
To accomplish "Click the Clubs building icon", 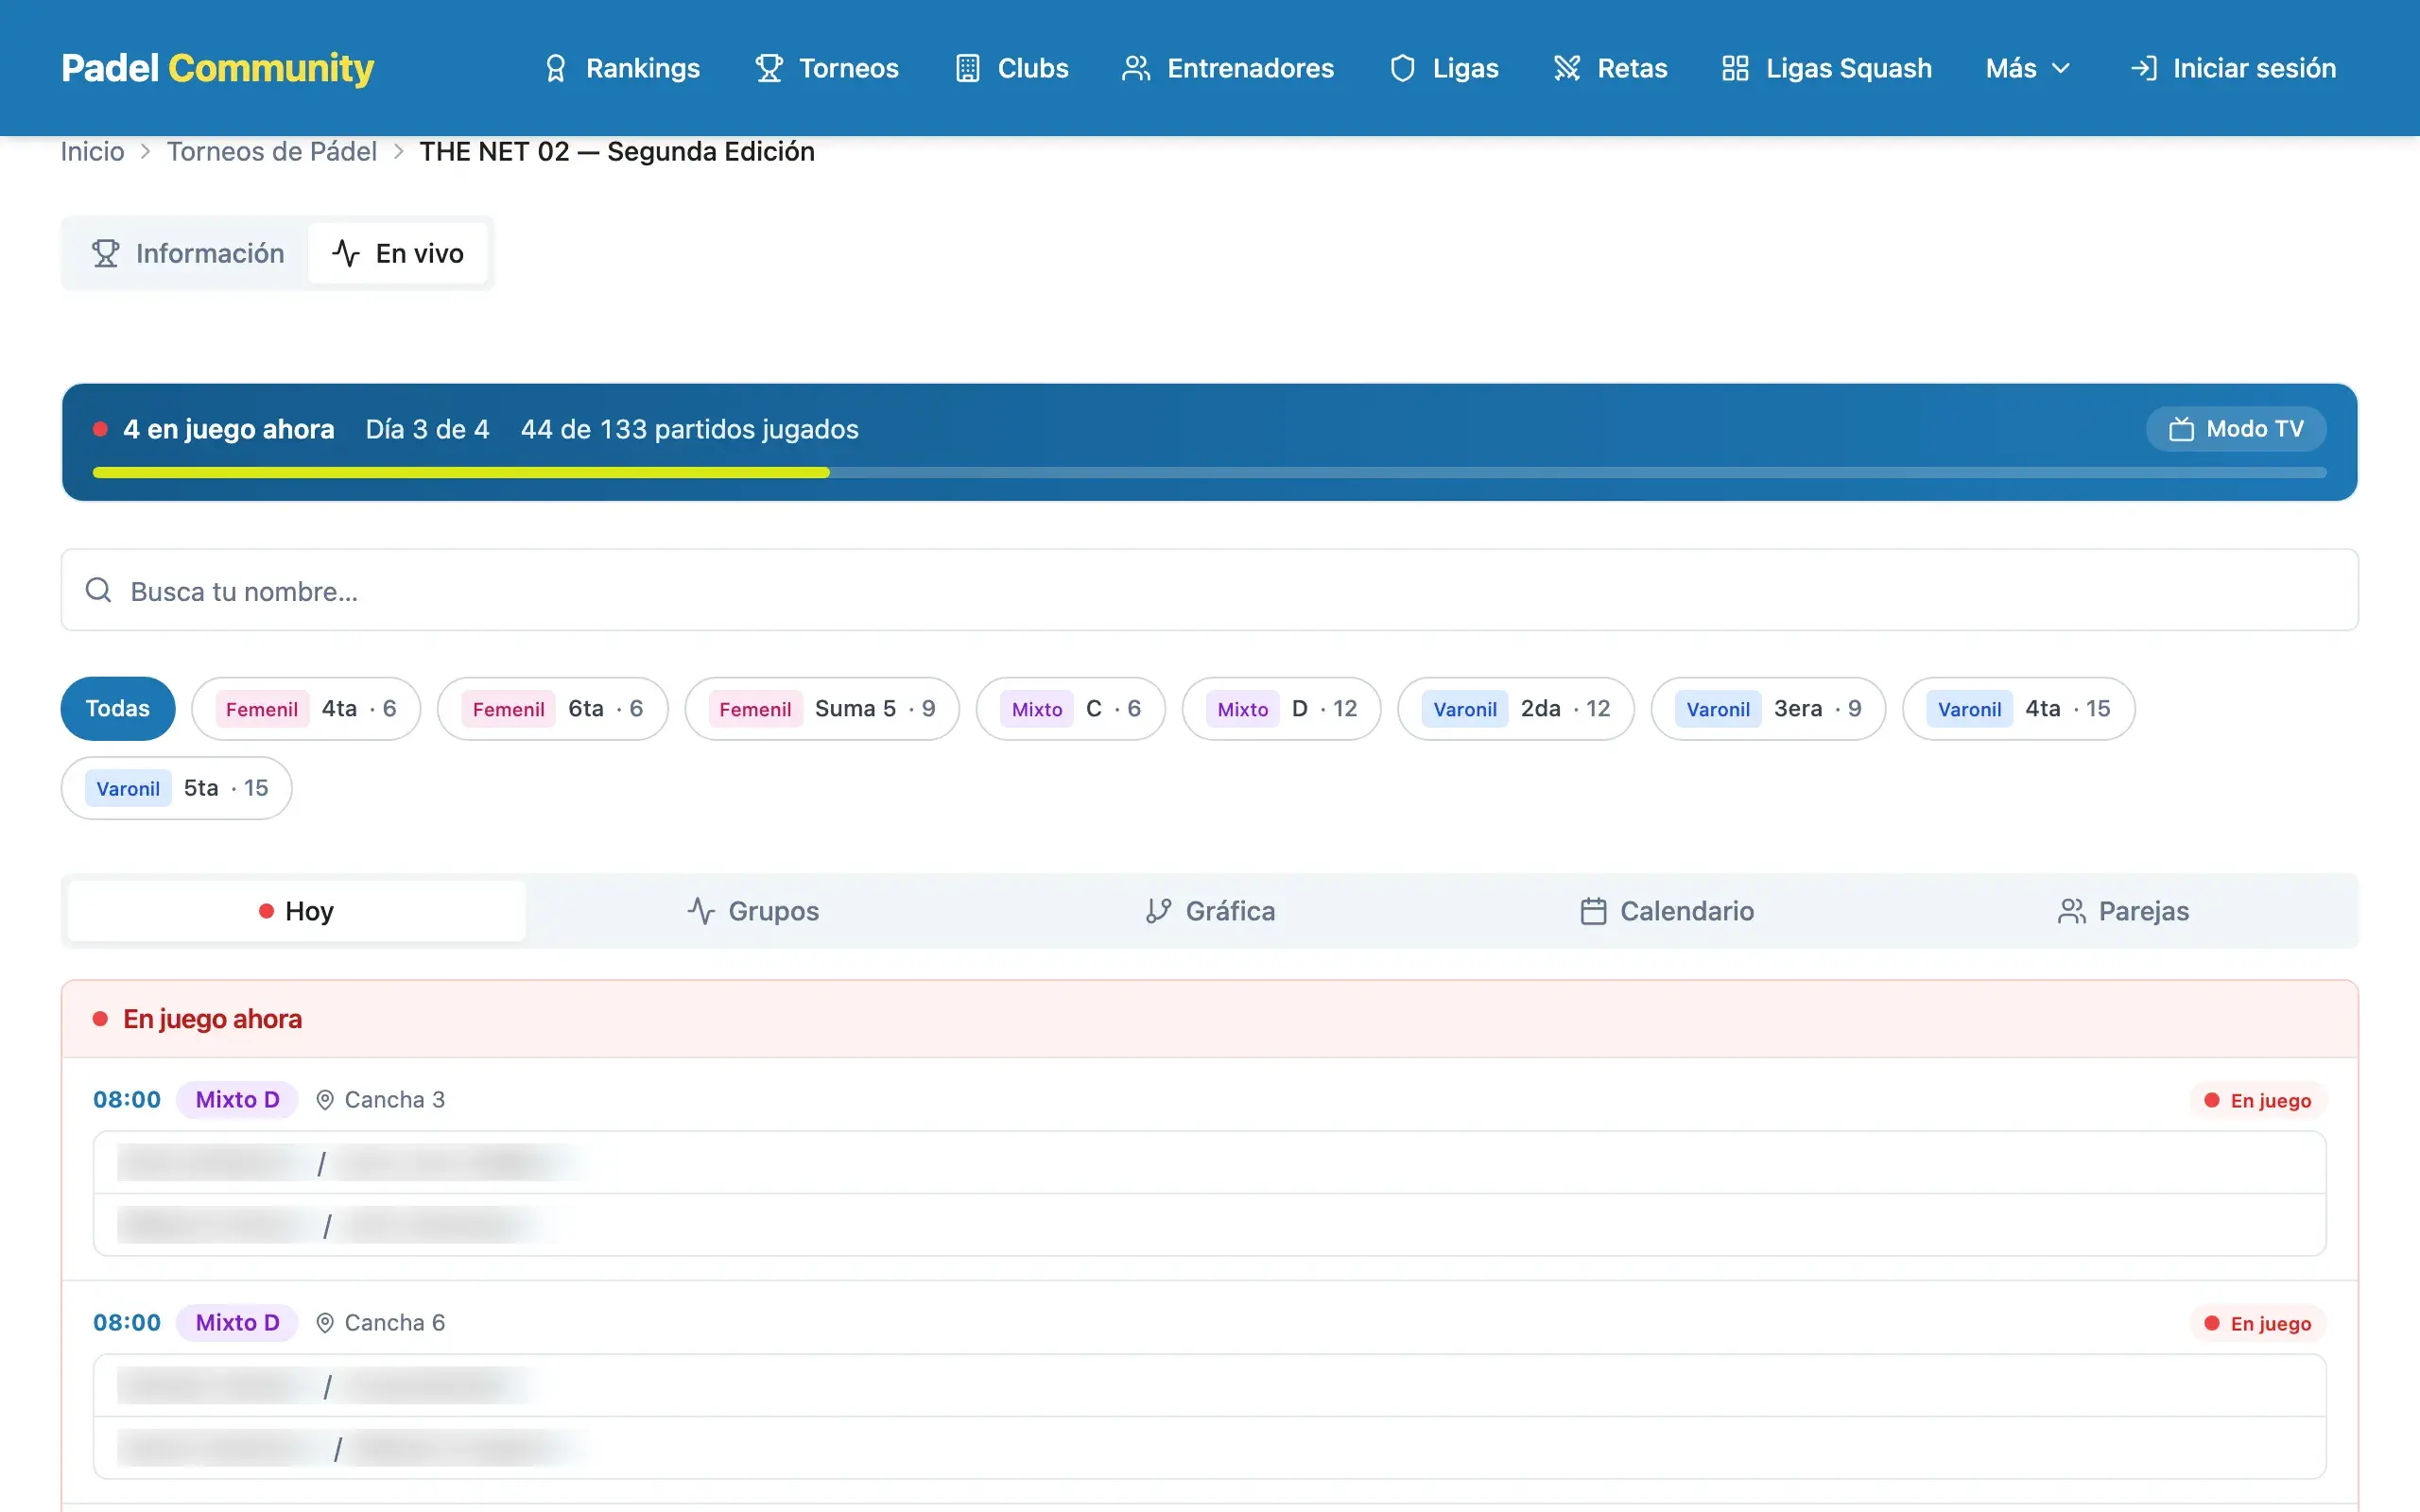I will (x=967, y=68).
